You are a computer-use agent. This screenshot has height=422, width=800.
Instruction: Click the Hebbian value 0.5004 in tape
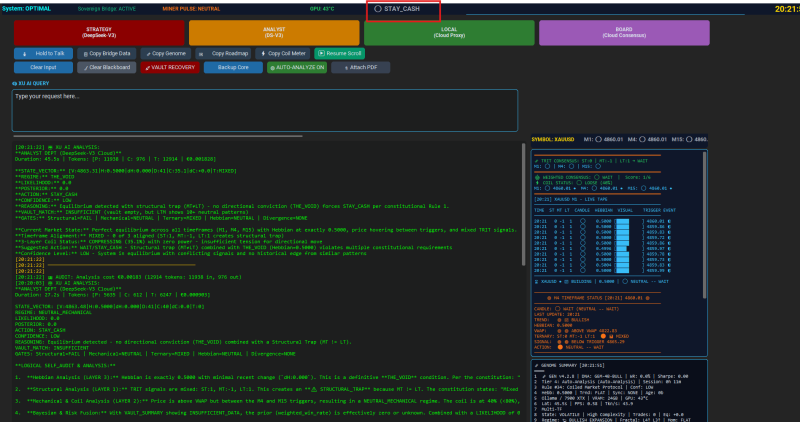click(x=604, y=265)
